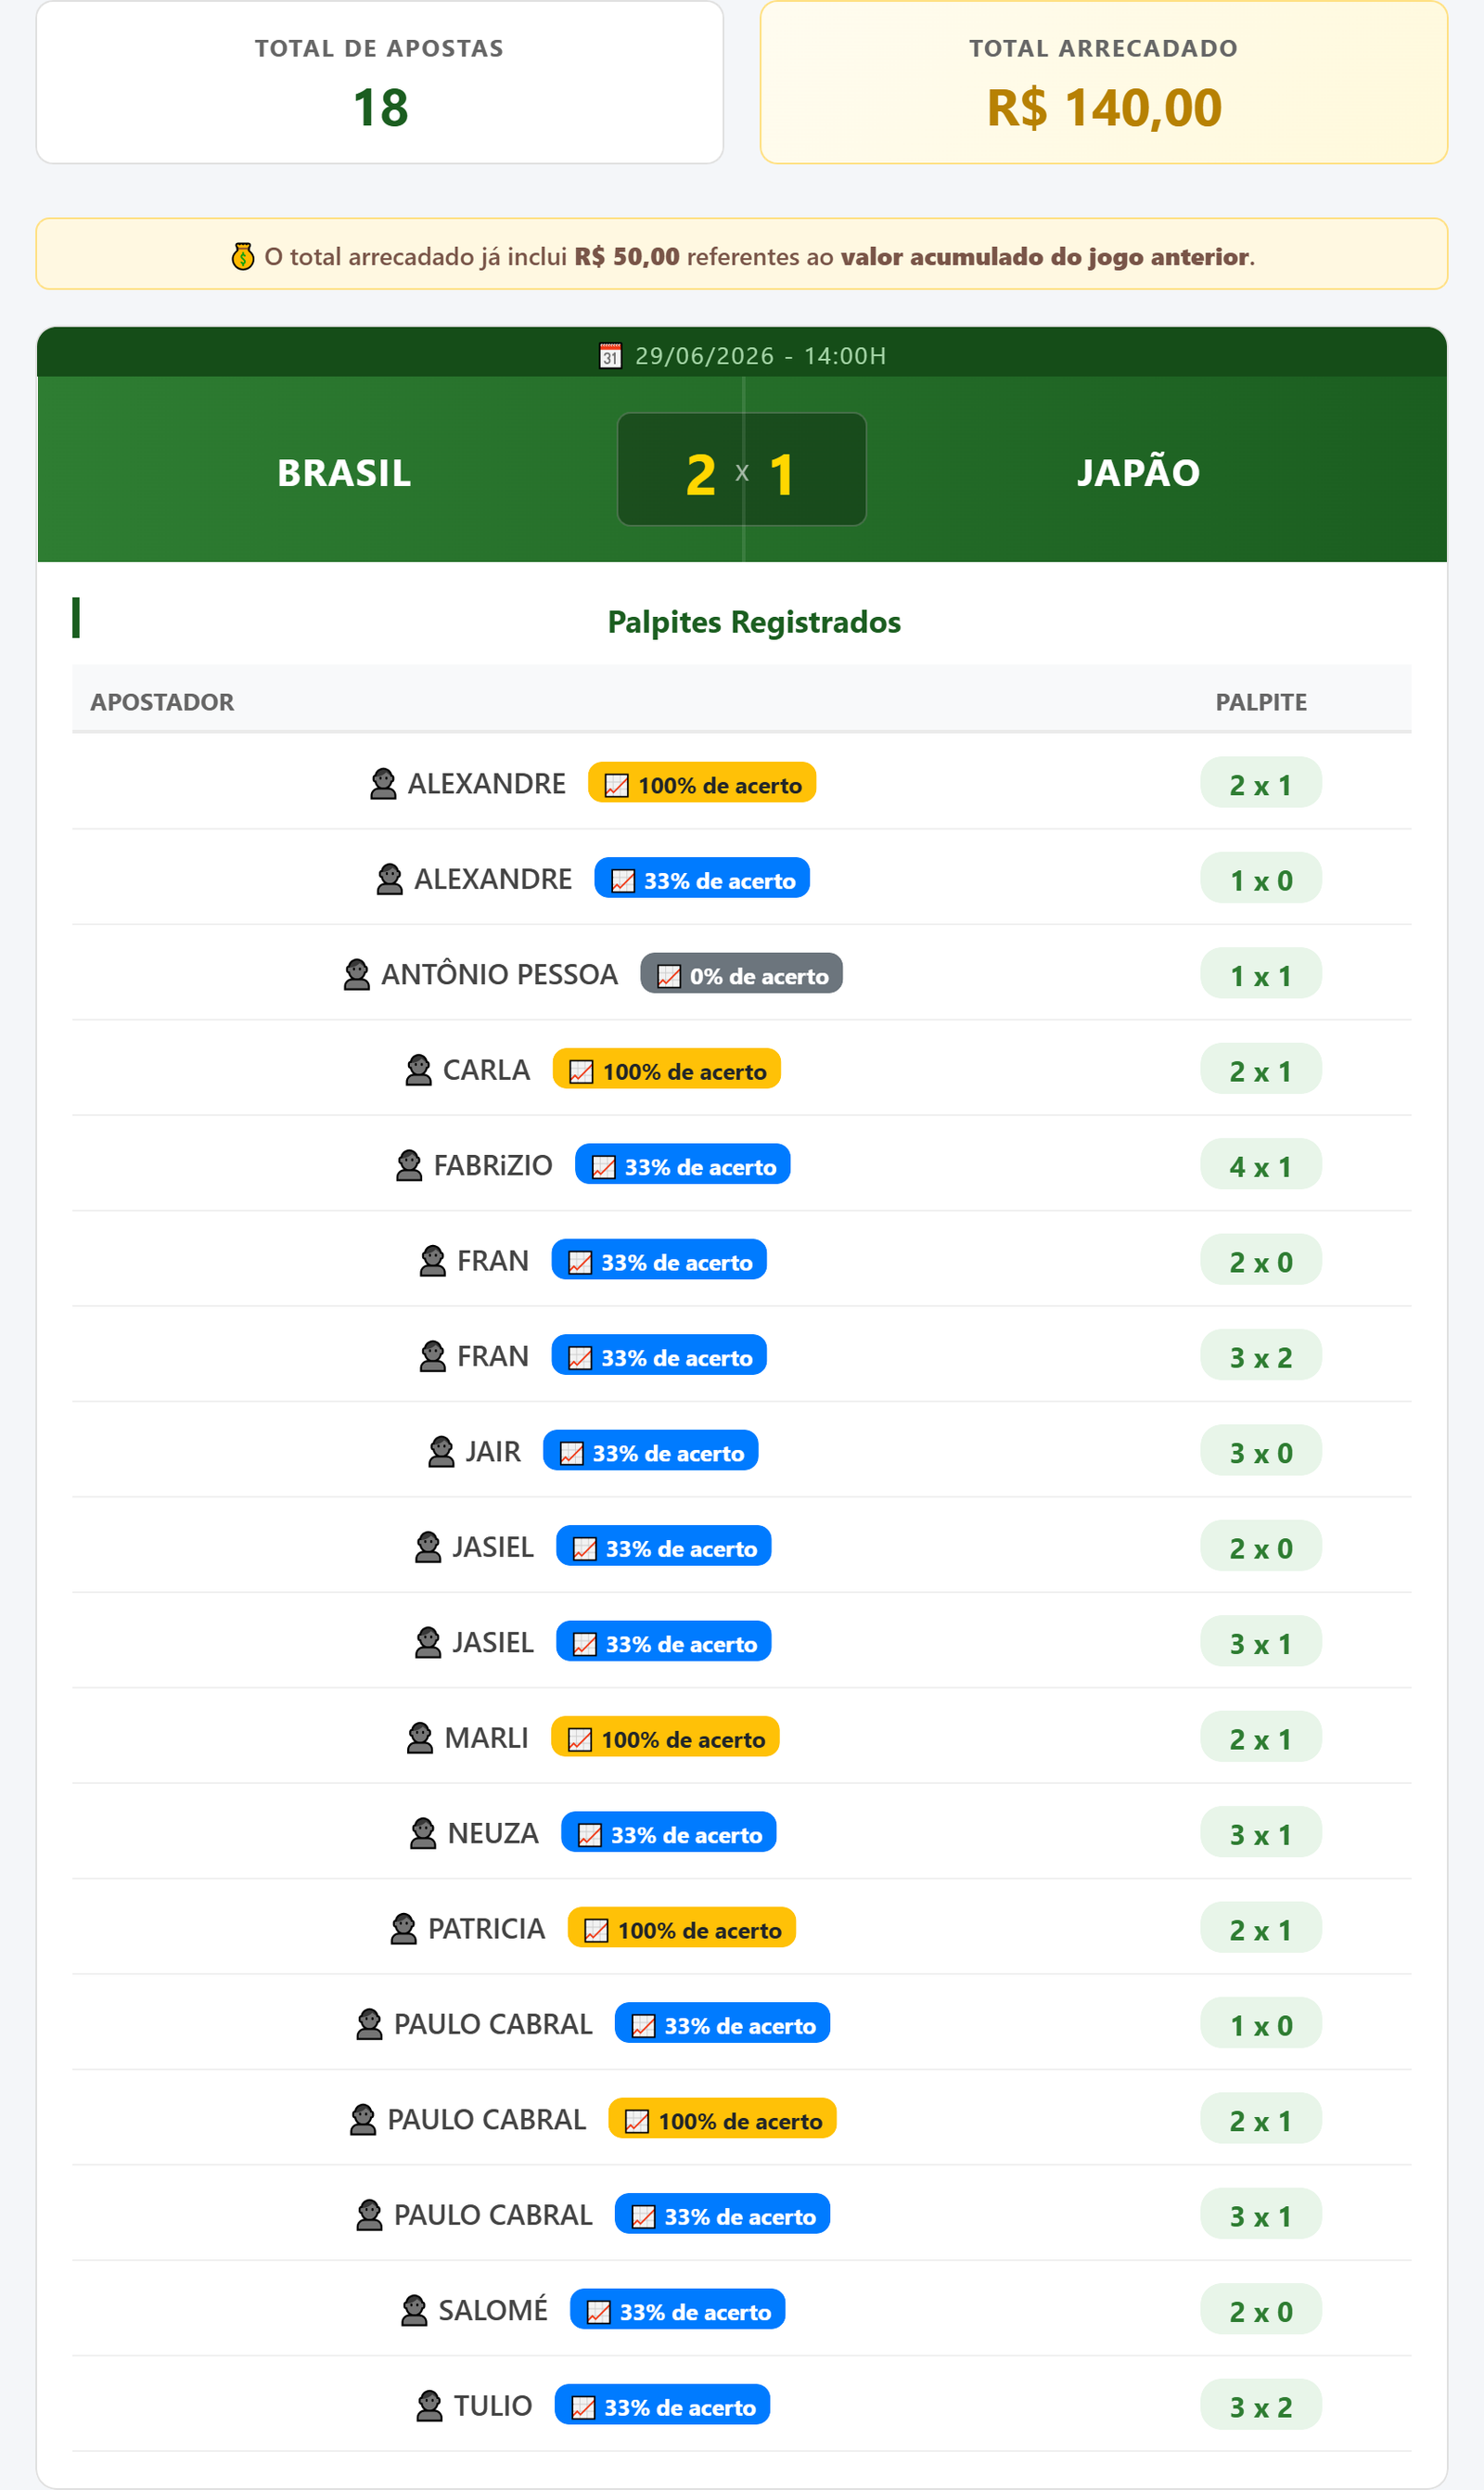This screenshot has width=1484, height=2490.
Task: Click the Total Arrecadado R$ 140,00 card
Action: point(1104,82)
